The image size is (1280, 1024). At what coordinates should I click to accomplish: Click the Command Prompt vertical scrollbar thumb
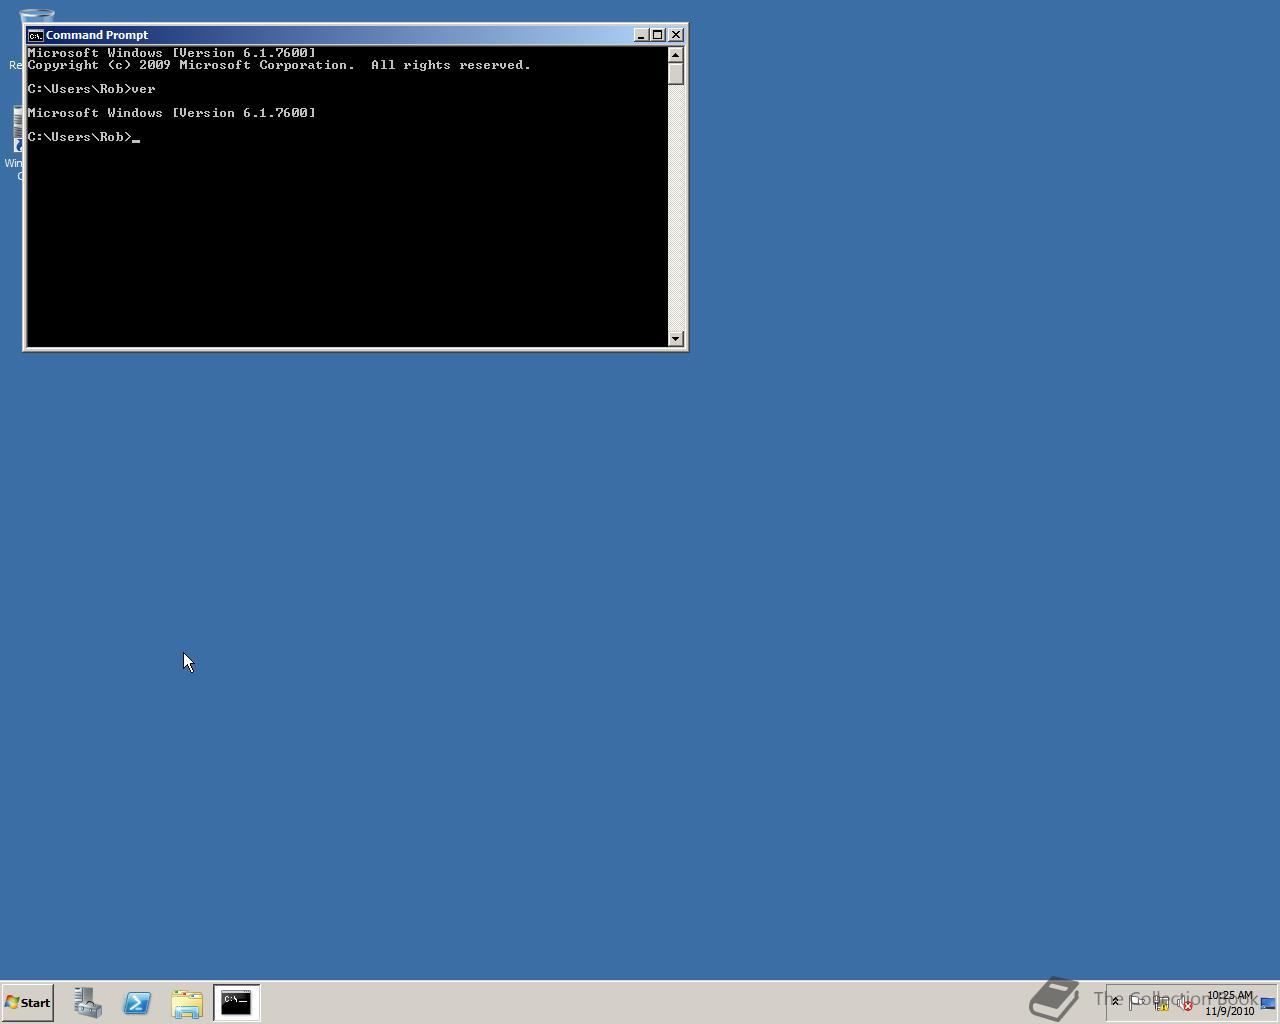point(676,74)
